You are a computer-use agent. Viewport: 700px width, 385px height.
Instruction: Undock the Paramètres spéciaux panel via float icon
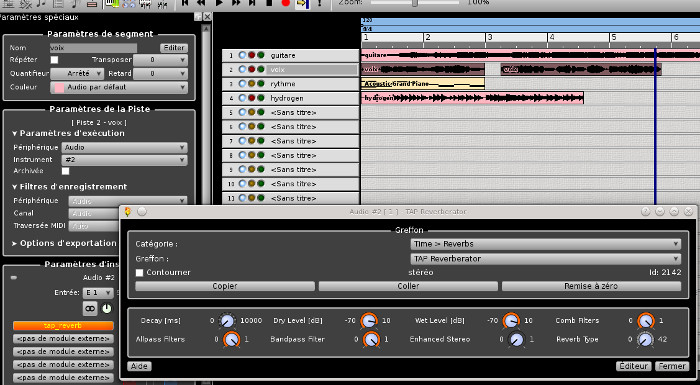click(198, 17)
